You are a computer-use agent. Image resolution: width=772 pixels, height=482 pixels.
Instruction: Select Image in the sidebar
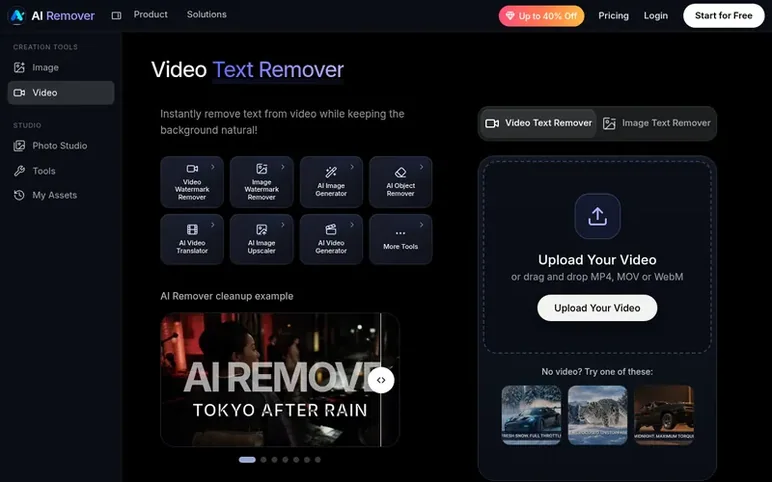[61, 67]
